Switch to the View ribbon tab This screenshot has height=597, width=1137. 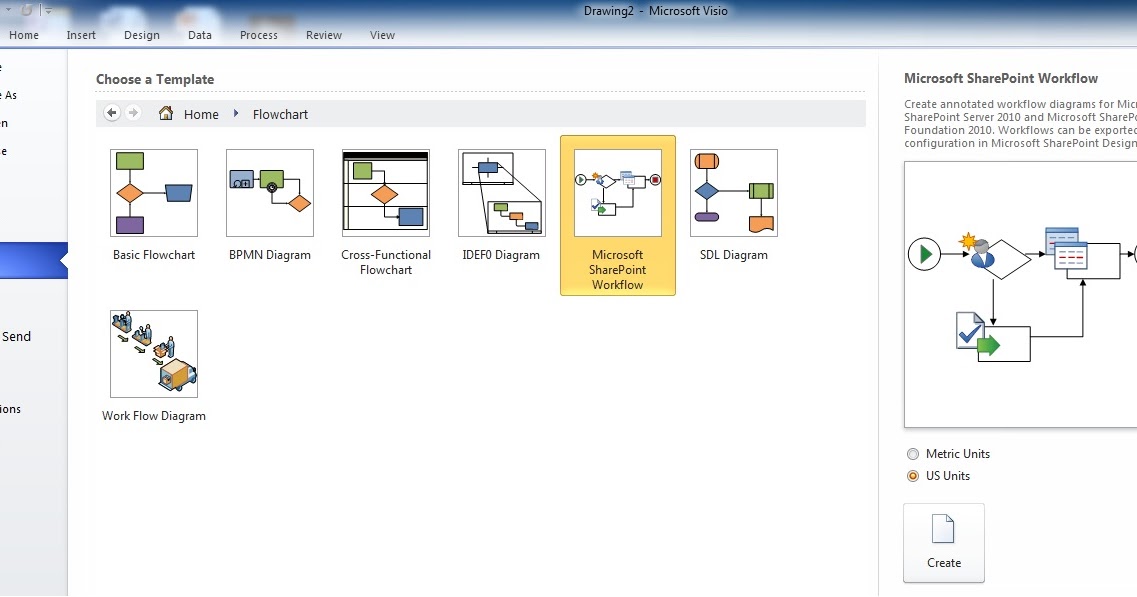(x=382, y=35)
